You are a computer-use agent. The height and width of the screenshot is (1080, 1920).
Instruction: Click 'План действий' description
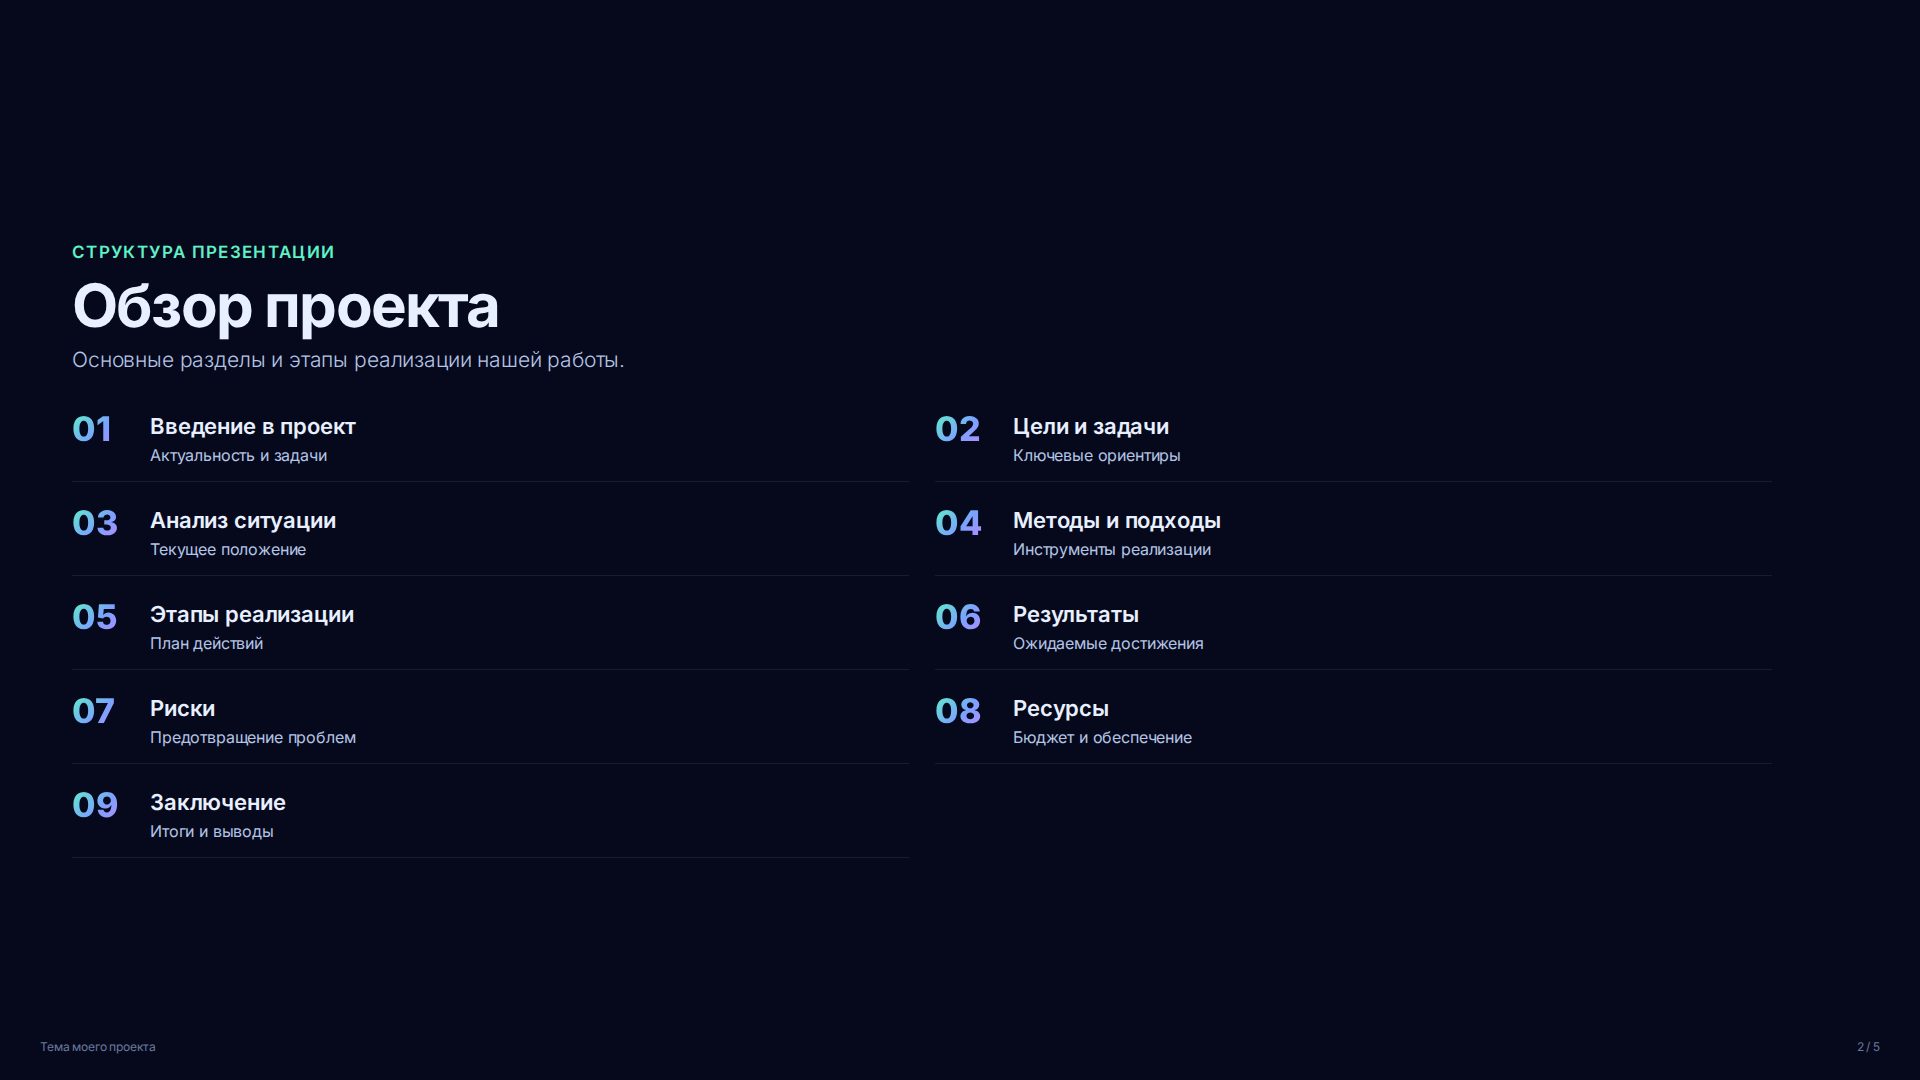[x=206, y=644]
